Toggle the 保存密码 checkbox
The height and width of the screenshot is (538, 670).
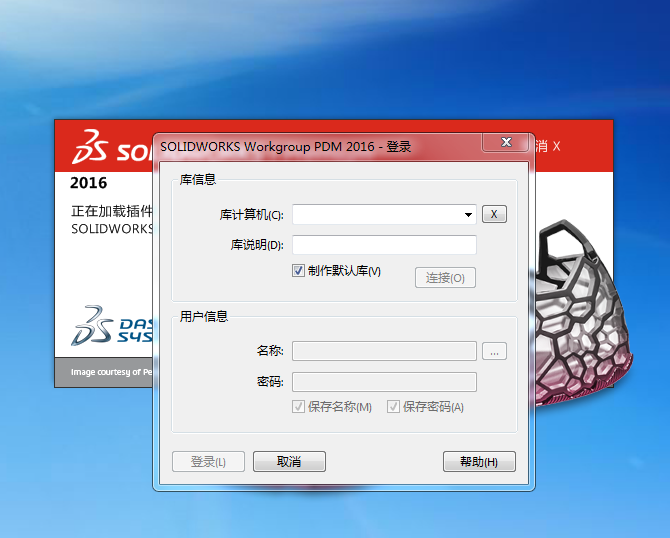[x=393, y=406]
